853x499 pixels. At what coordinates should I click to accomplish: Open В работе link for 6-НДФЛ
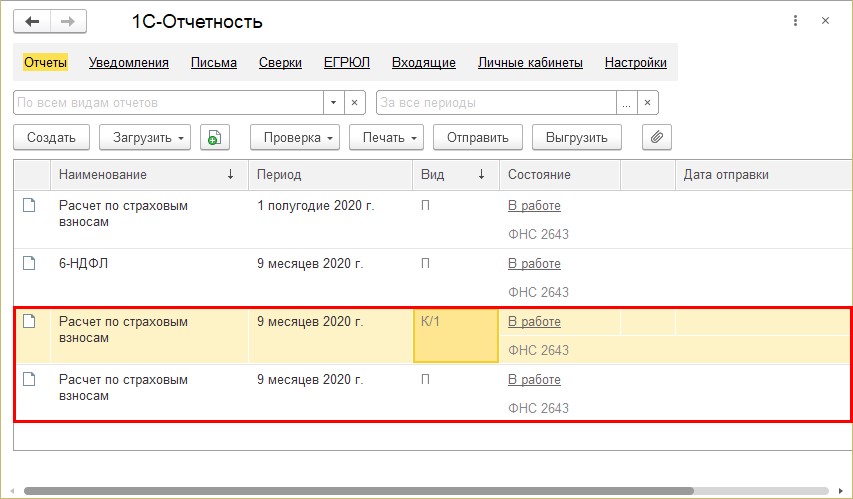pos(534,263)
